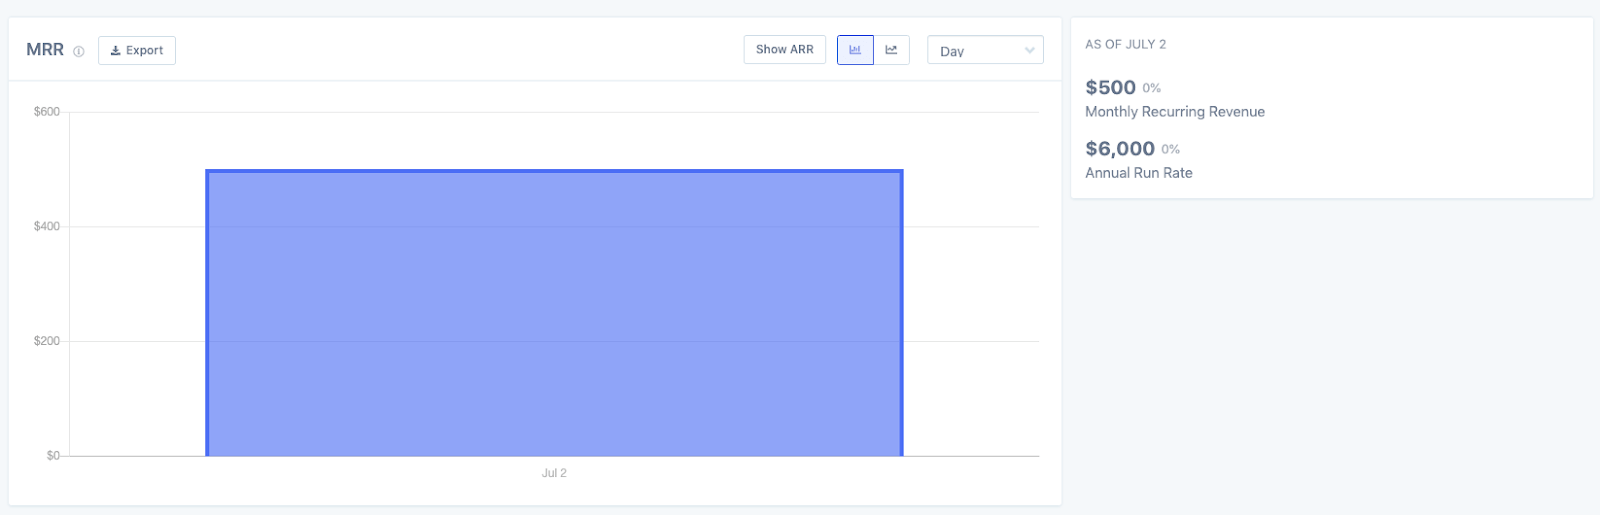Viewport: 1600px width, 515px height.
Task: Switch to line chart view
Action: pyautogui.click(x=891, y=50)
